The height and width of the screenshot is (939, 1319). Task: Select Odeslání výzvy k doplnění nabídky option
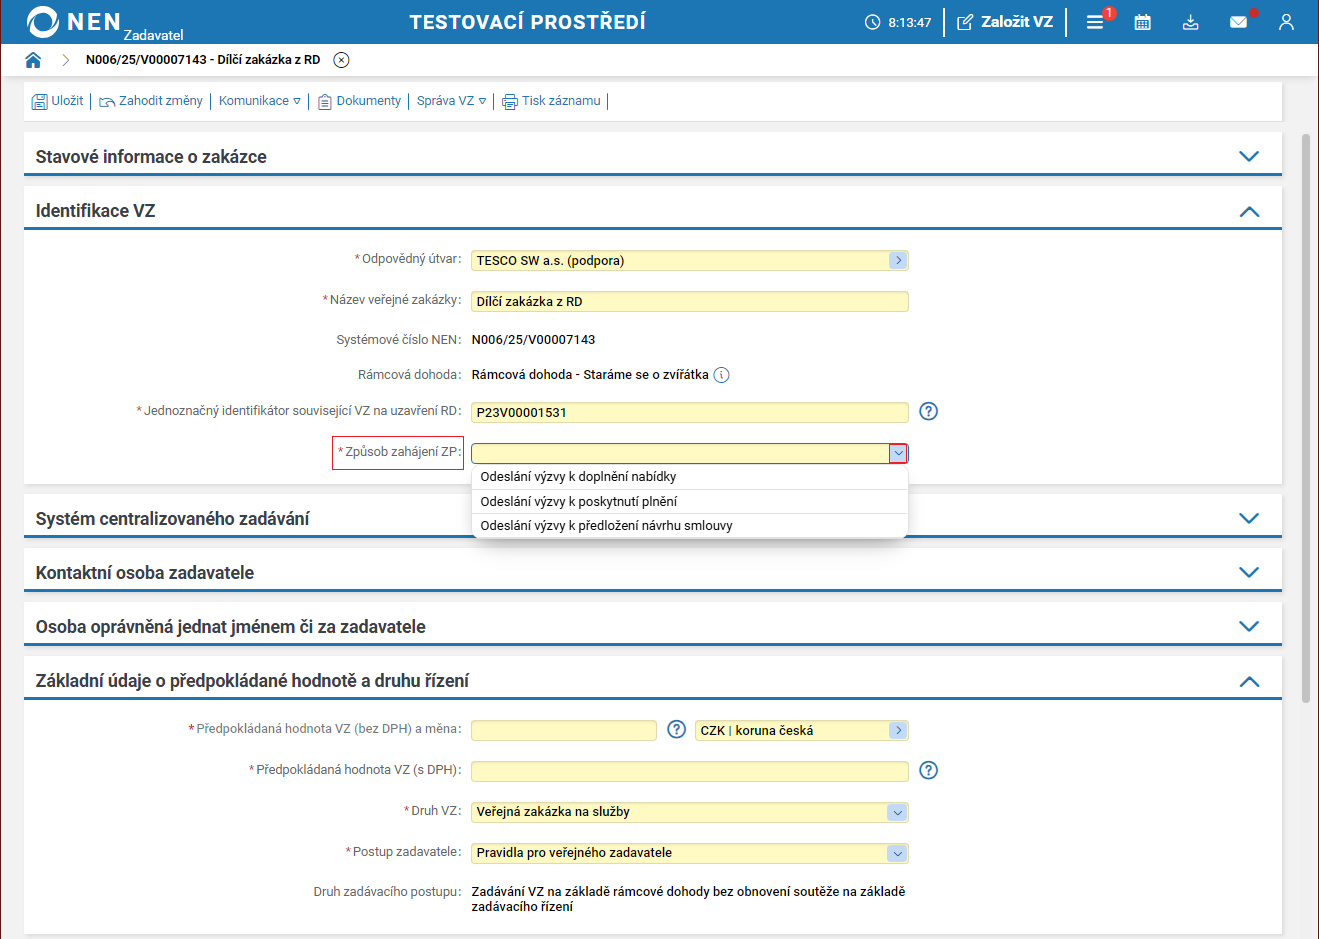[x=578, y=477]
